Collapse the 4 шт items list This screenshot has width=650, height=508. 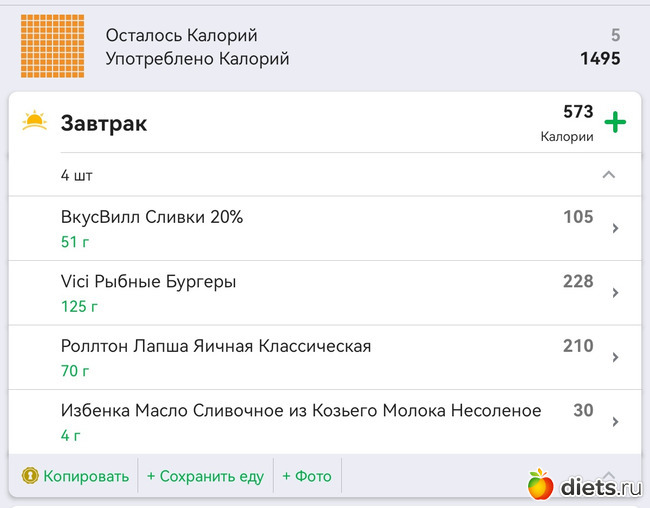tap(608, 175)
